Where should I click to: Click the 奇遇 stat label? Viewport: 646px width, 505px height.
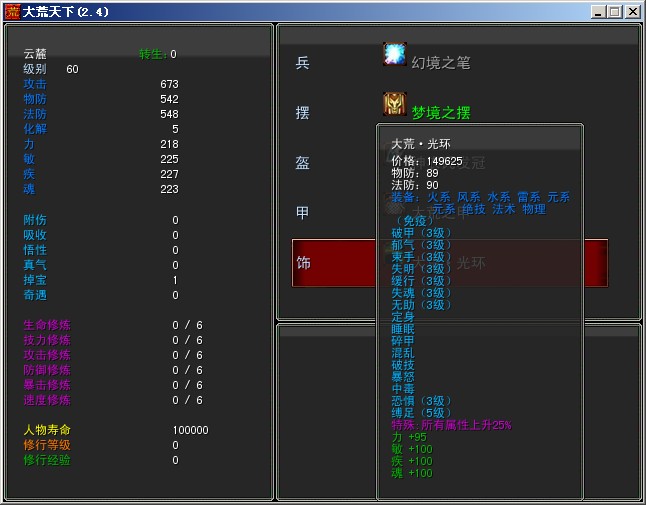click(x=35, y=295)
